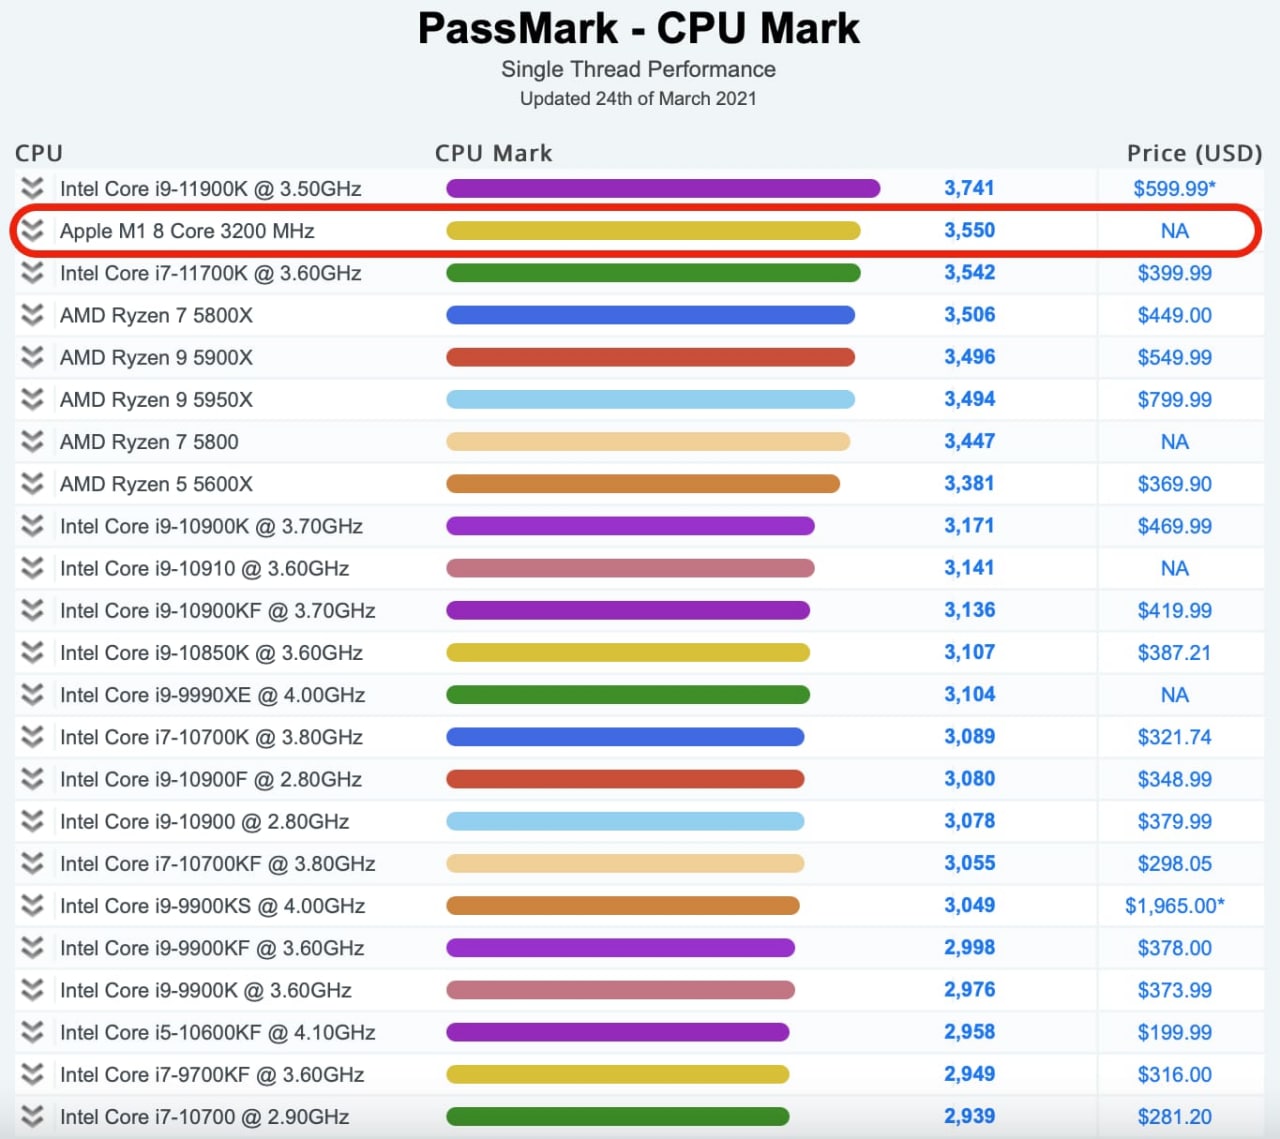Open the AMD Ryzen 9 5950X CPU link

156,400
